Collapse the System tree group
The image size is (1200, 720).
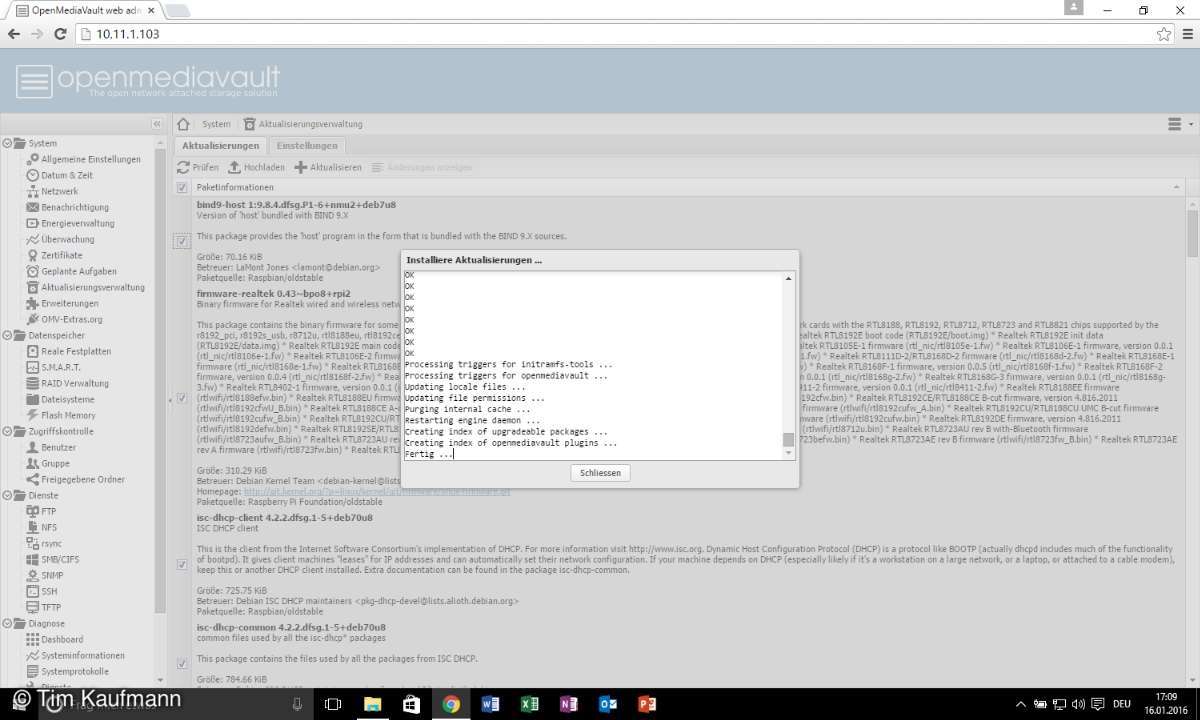point(7,143)
